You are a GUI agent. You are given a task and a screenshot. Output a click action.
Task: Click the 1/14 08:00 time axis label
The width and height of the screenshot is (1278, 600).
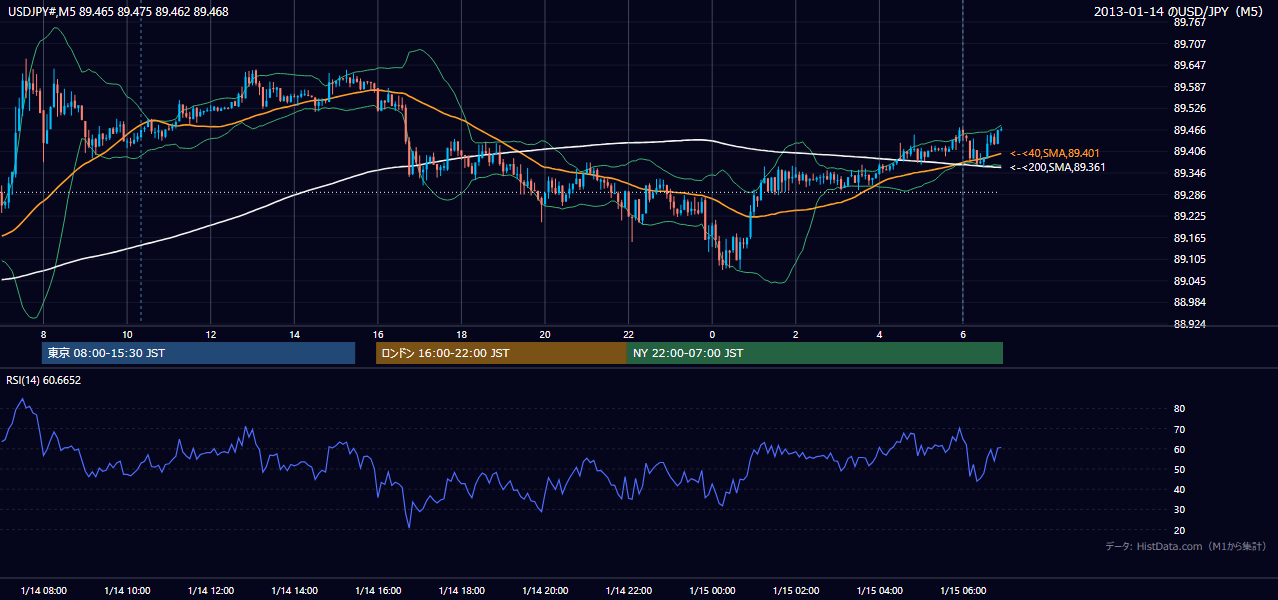tap(43, 591)
